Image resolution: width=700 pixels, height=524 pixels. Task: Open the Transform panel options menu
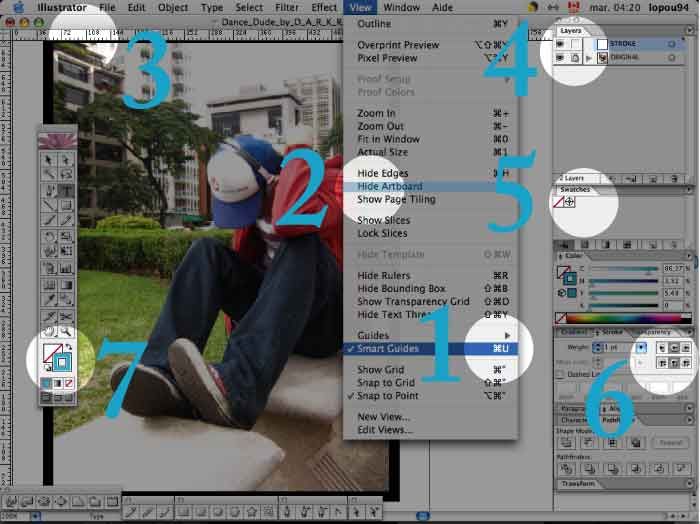coord(690,483)
